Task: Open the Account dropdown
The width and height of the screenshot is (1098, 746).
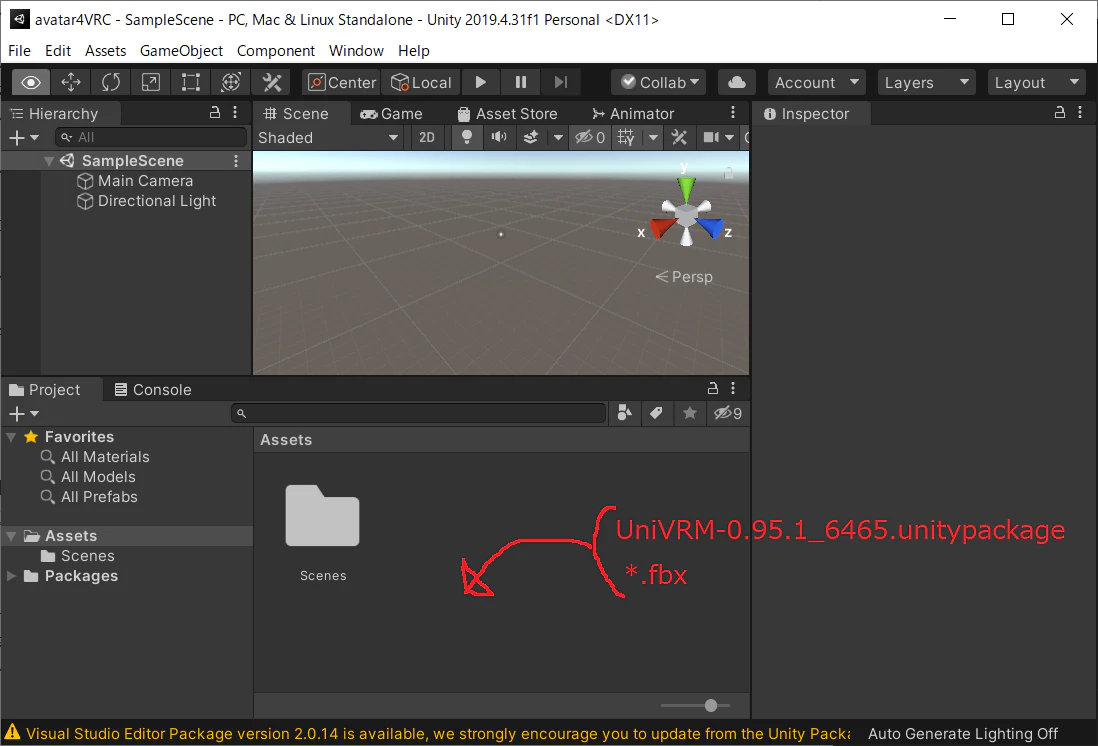Action: pos(816,83)
